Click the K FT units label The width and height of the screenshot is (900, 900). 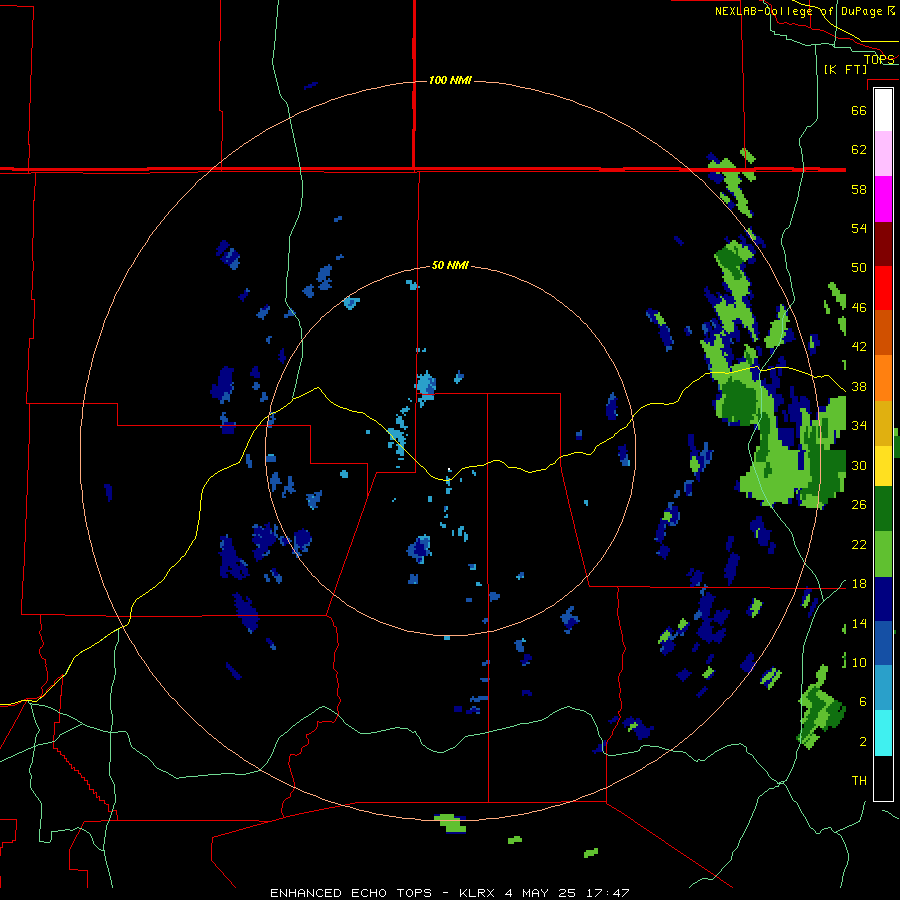pyautogui.click(x=845, y=70)
